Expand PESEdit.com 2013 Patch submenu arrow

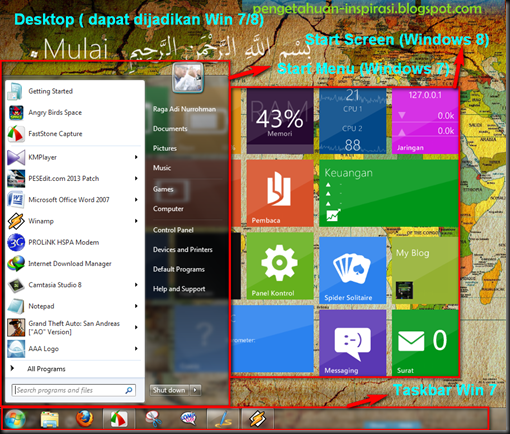(136, 178)
